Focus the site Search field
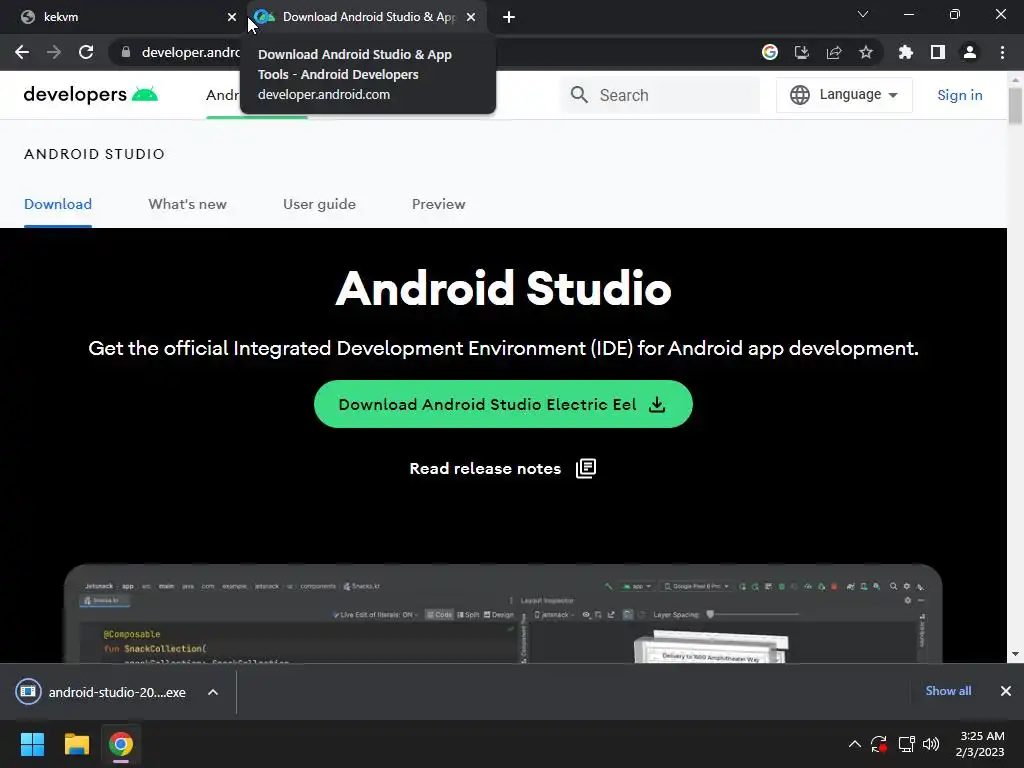 tap(660, 95)
